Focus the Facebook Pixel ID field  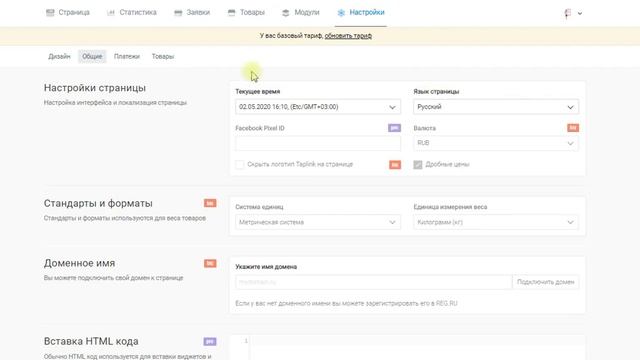tap(318, 143)
